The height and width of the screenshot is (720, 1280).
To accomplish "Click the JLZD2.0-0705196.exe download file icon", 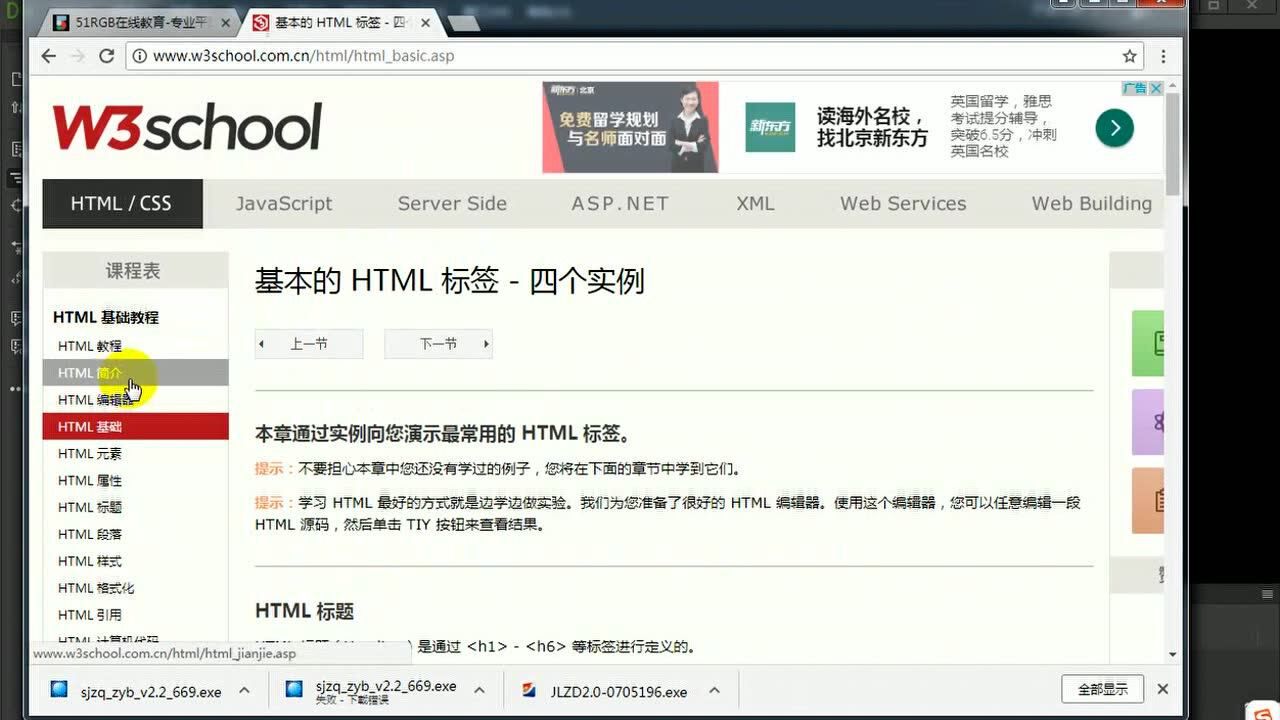I will [x=527, y=689].
